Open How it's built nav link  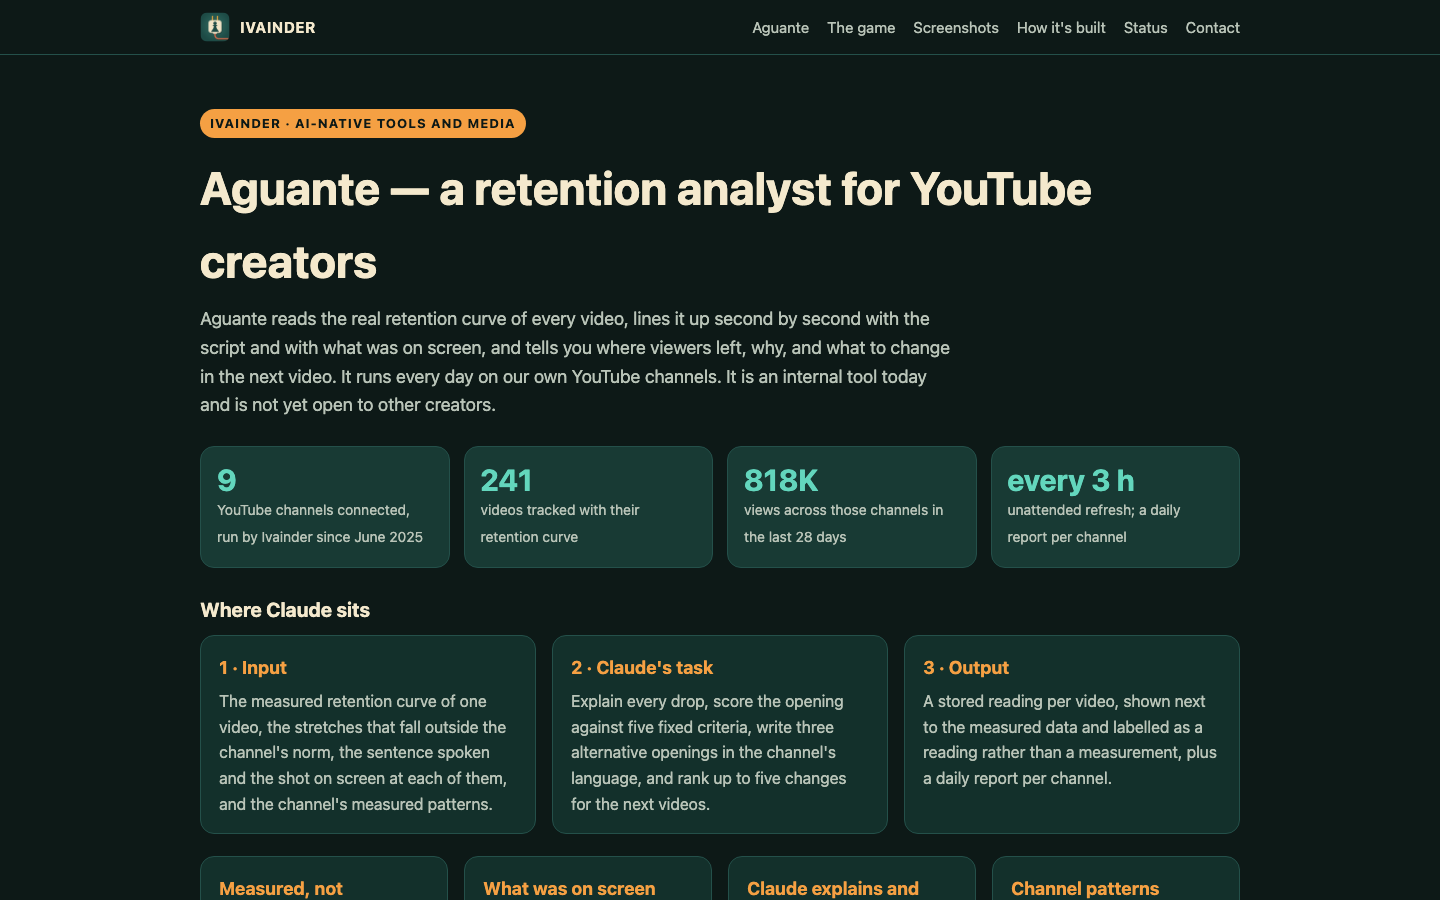point(1061,28)
